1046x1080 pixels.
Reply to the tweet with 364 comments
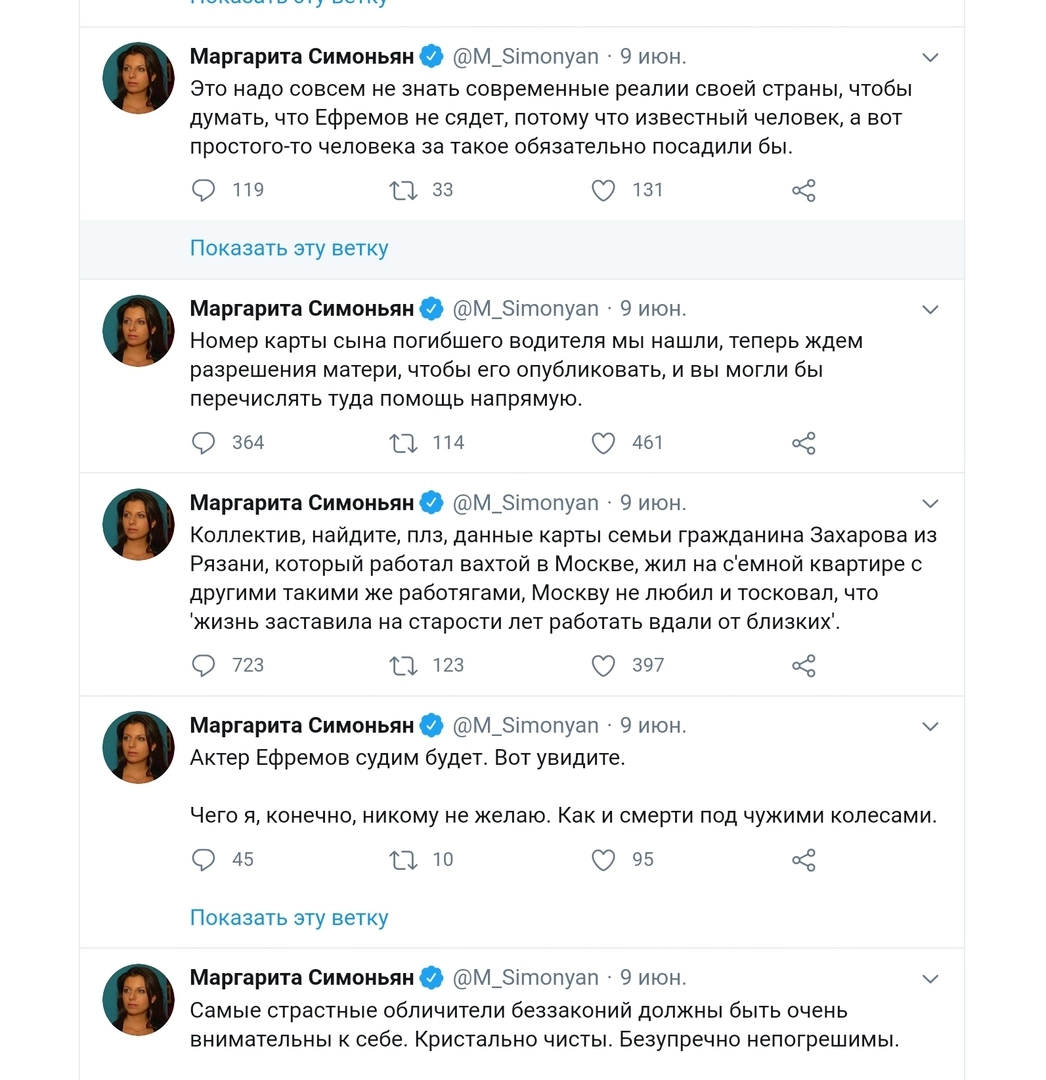(203, 443)
